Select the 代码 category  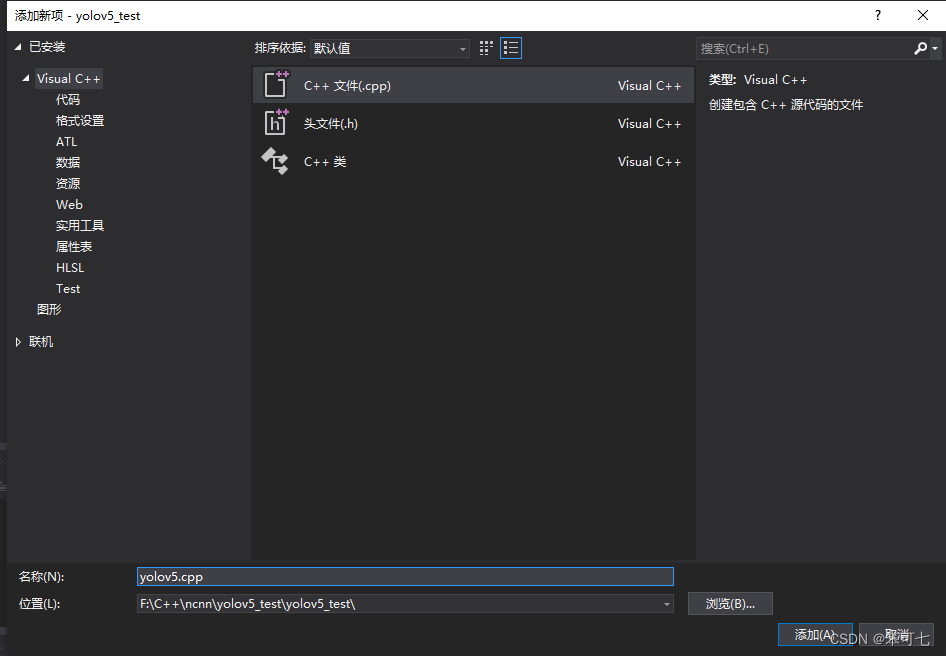[68, 100]
